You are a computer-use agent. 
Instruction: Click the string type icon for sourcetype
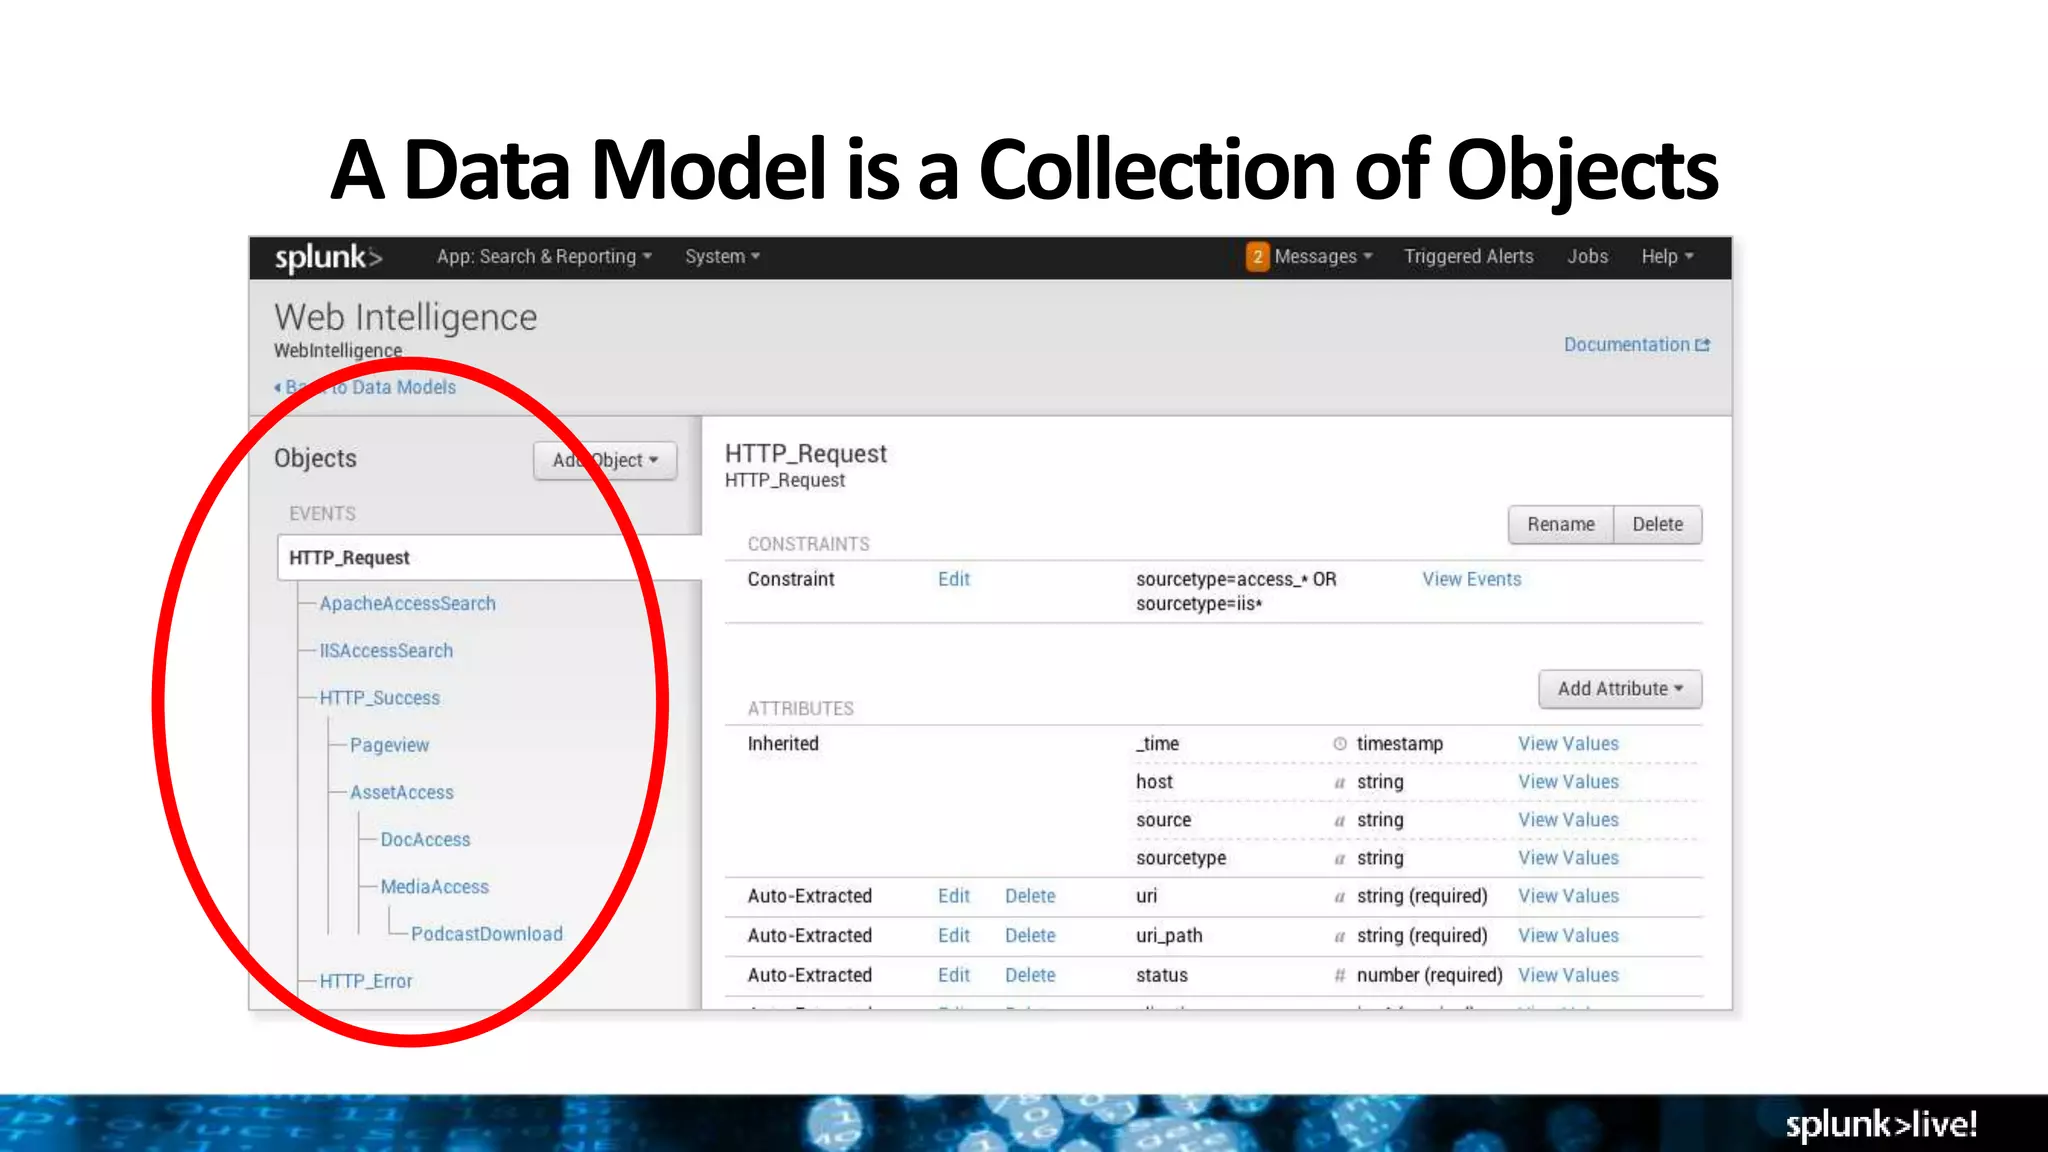pyautogui.click(x=1340, y=859)
